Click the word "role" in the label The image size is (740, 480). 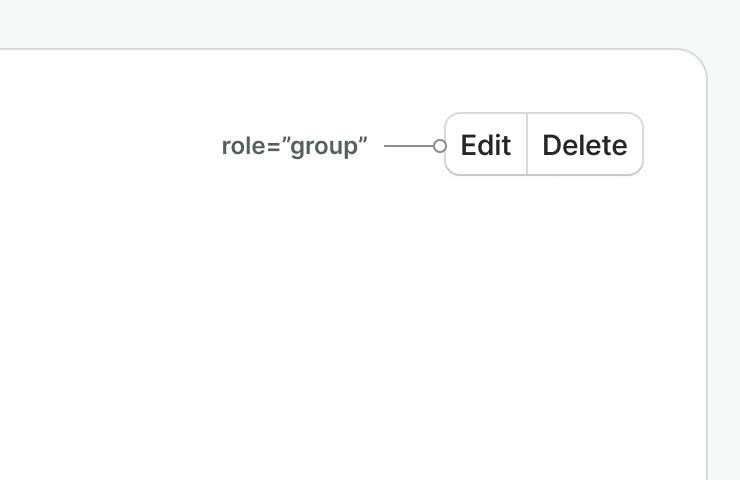pos(244,146)
